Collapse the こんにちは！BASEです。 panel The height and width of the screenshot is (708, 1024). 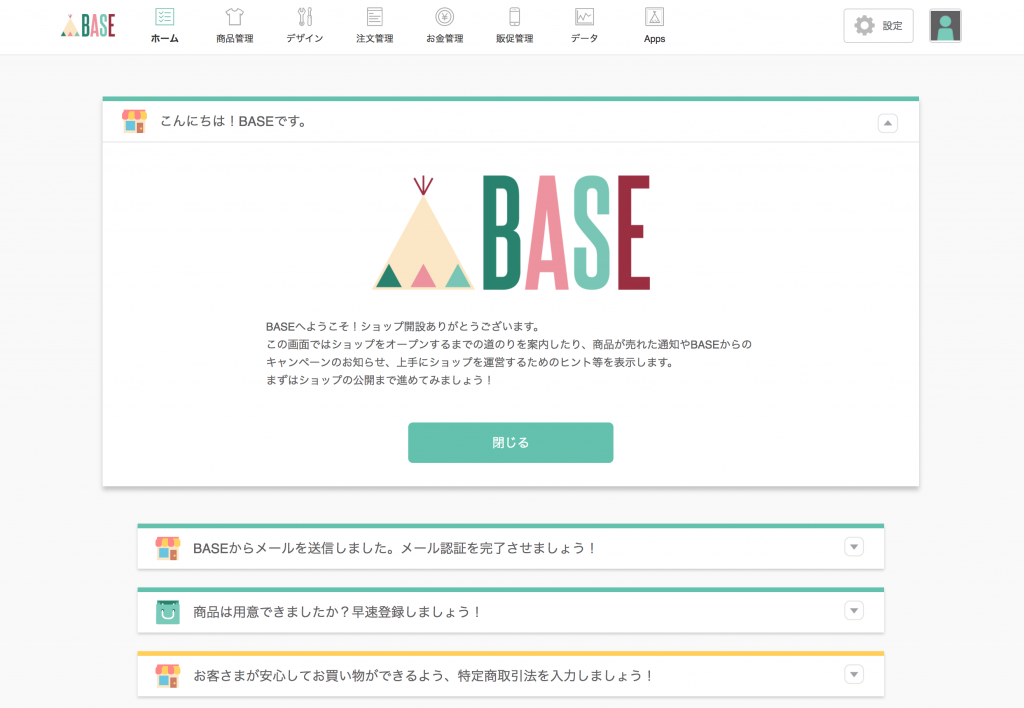(888, 123)
